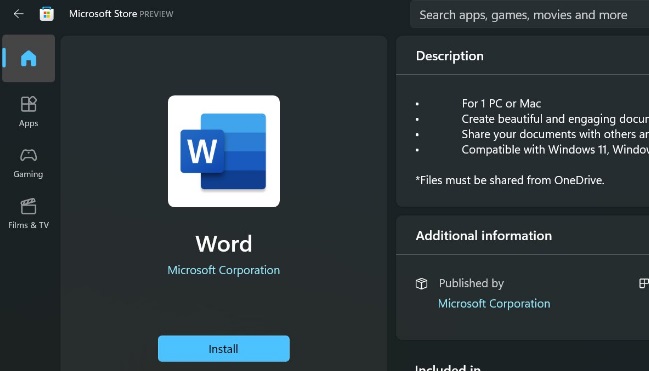
Task: Click the Microsoft Store logo icon
Action: coord(47,14)
